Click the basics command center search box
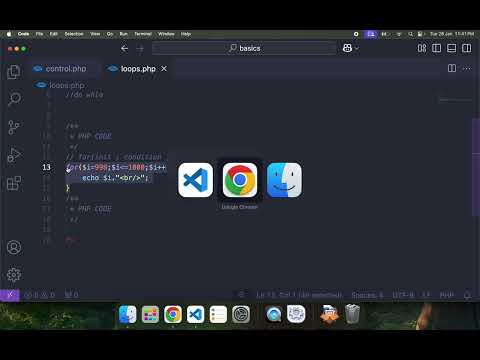The height and width of the screenshot is (360, 480). coord(244,49)
